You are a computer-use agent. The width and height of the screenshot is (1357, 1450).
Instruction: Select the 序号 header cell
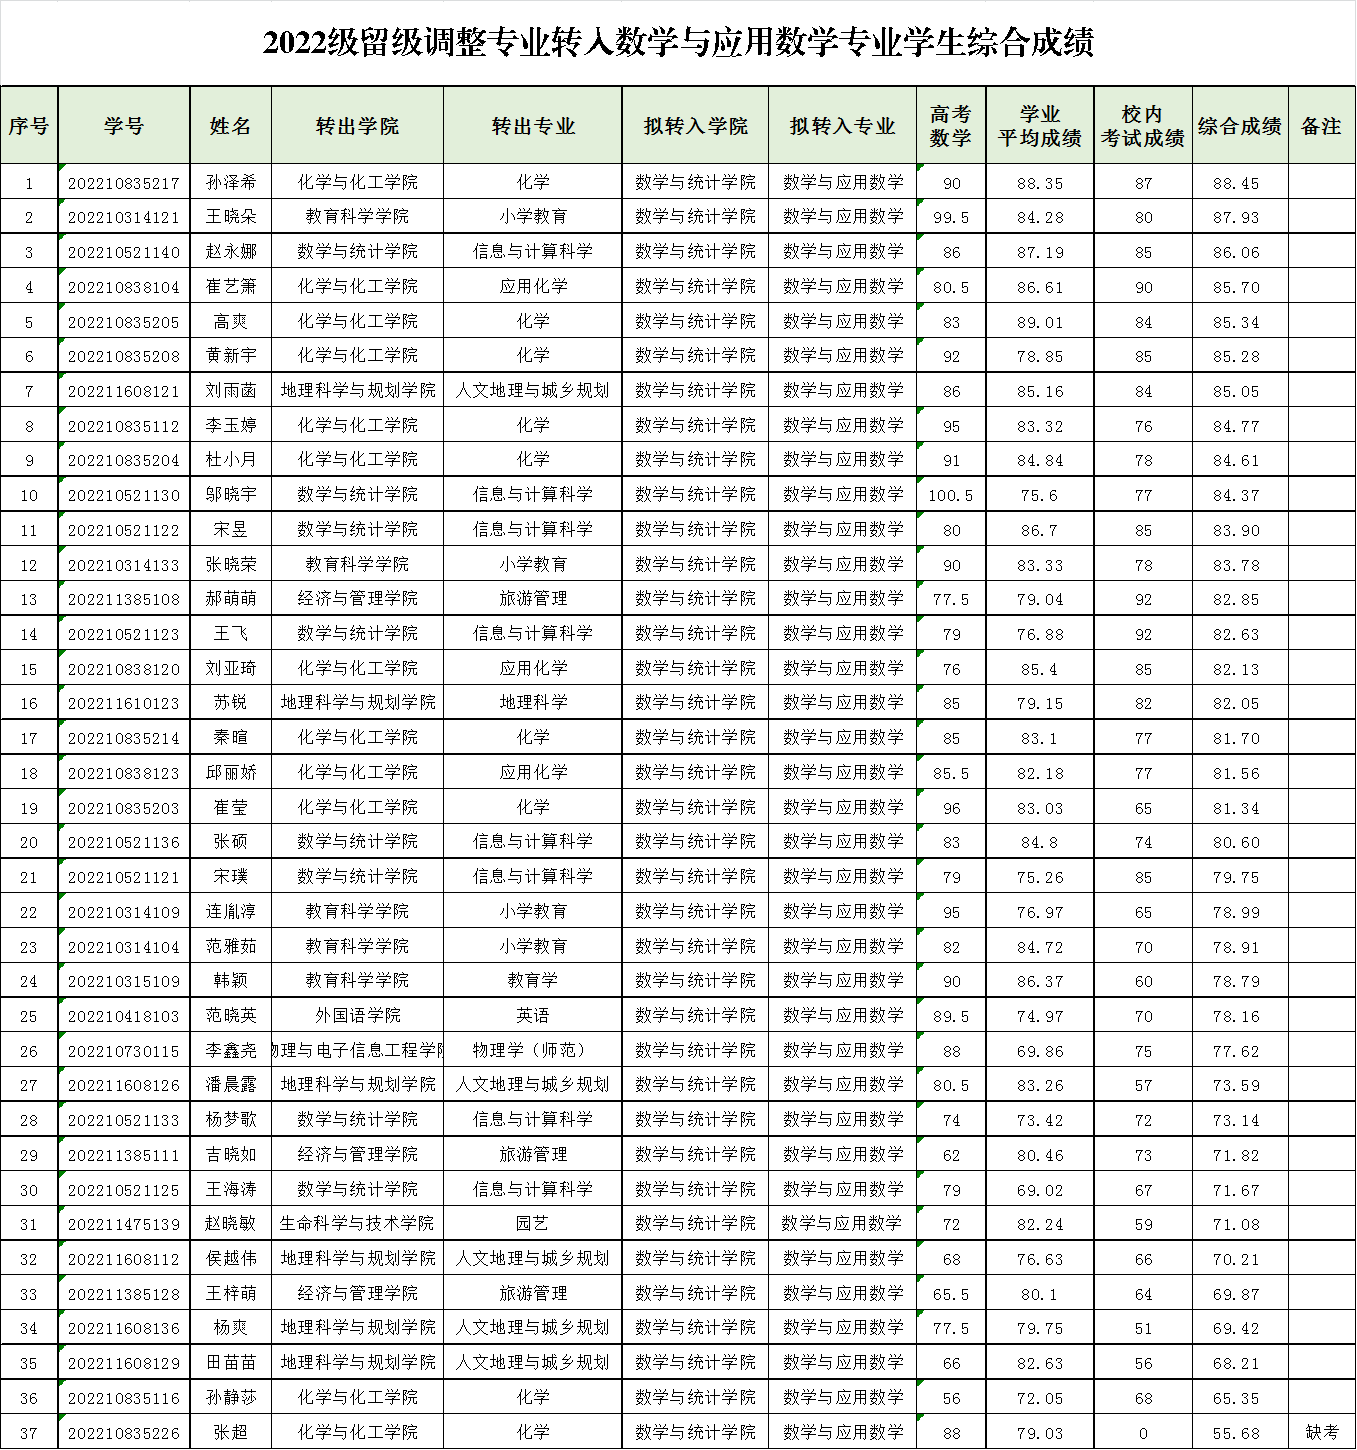coord(29,126)
